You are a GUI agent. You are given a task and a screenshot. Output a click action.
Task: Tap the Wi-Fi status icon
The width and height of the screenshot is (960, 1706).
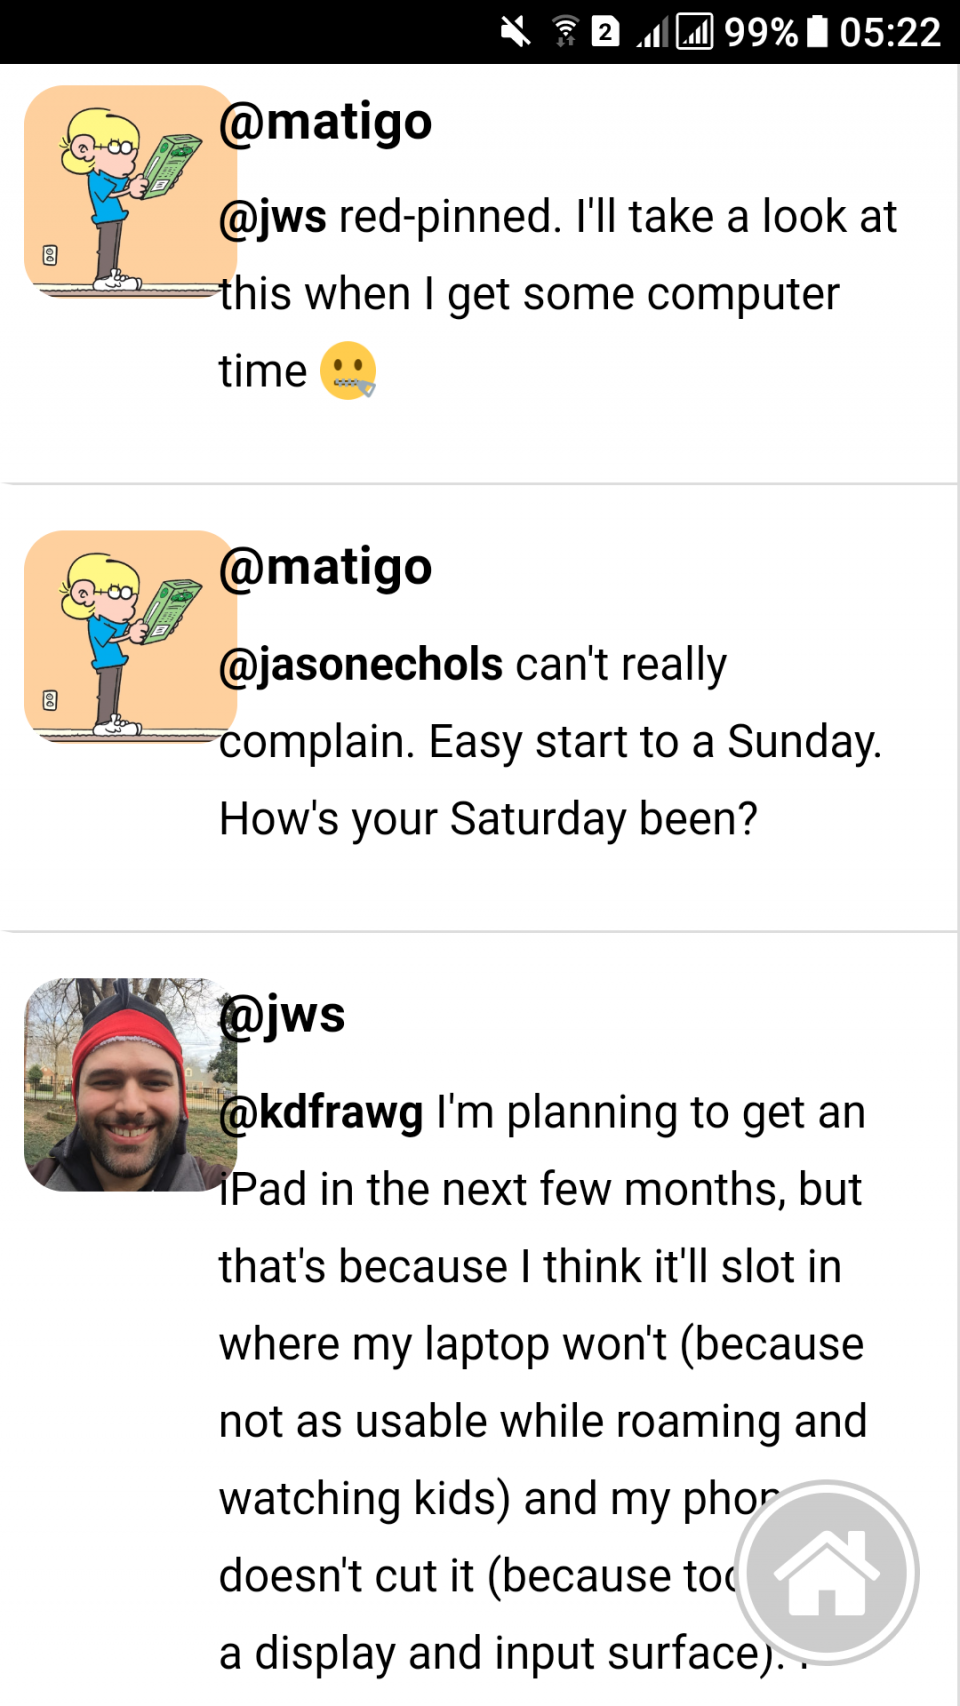[565, 32]
